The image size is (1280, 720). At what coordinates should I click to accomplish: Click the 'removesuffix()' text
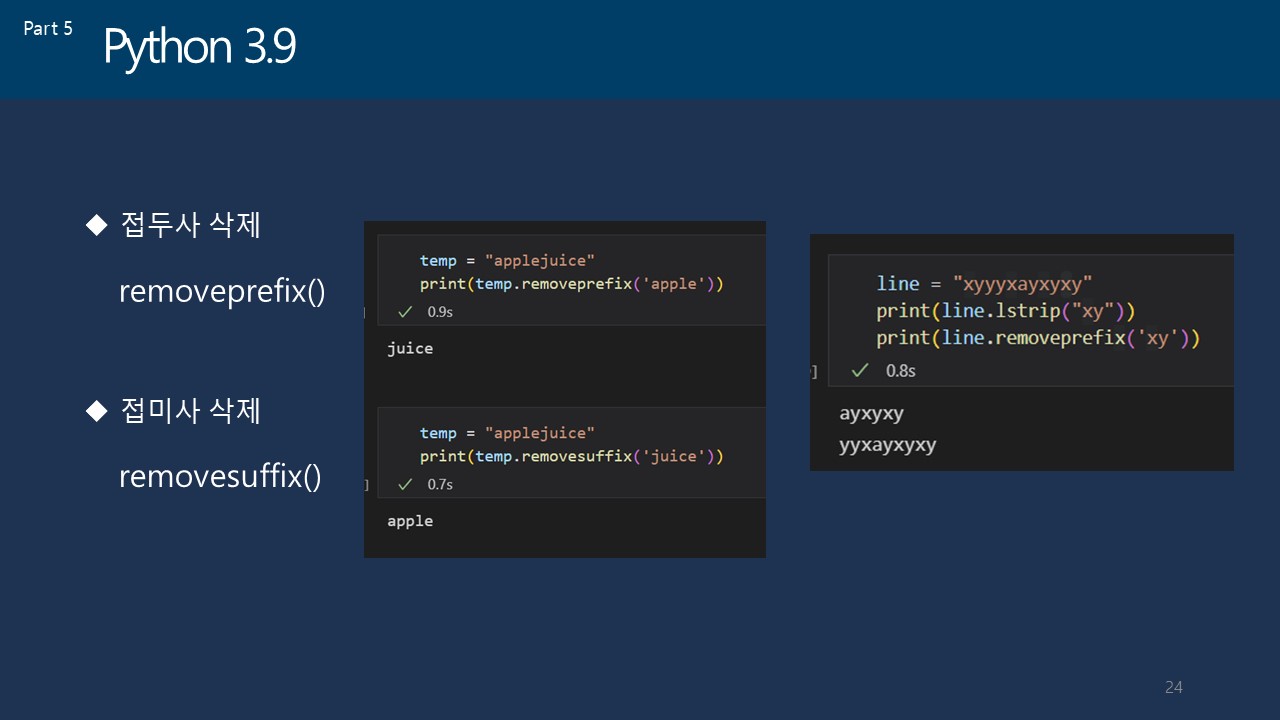click(x=220, y=477)
